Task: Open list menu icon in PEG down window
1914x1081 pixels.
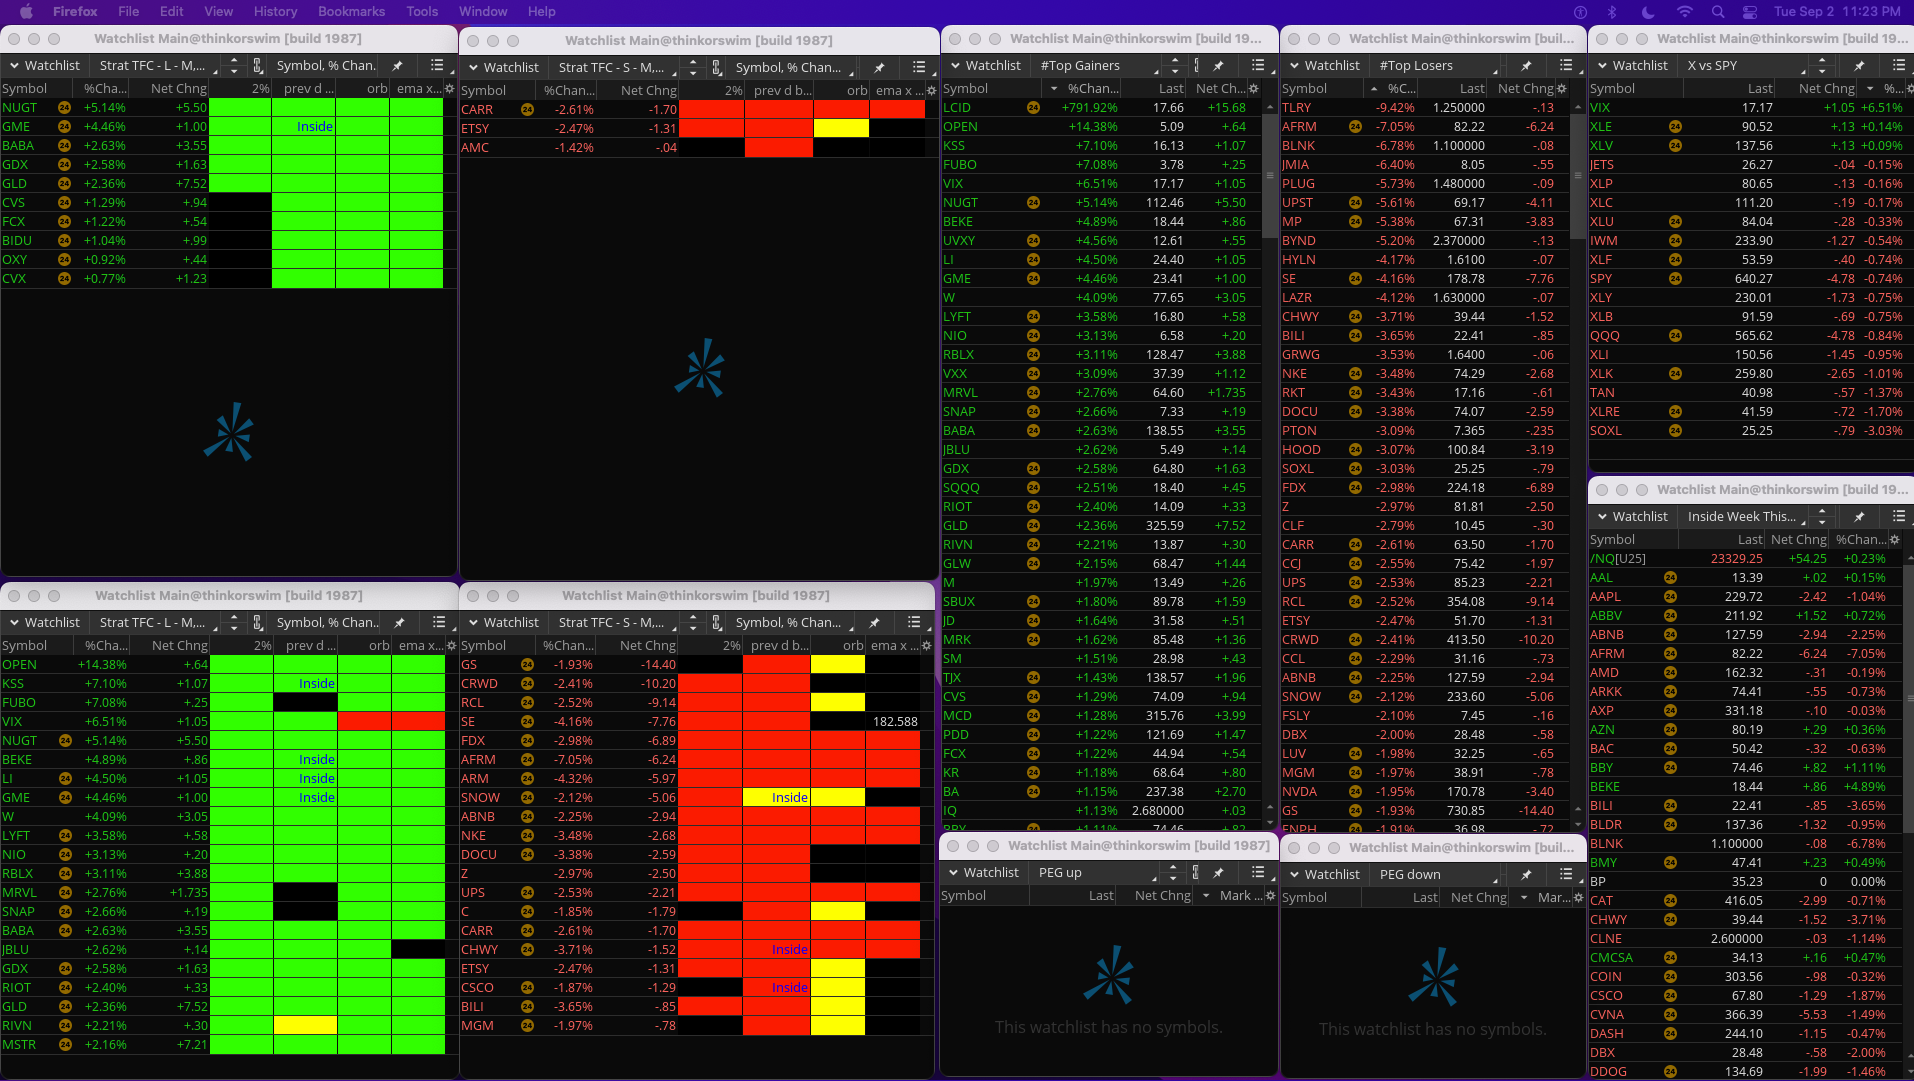Action: [1565, 874]
